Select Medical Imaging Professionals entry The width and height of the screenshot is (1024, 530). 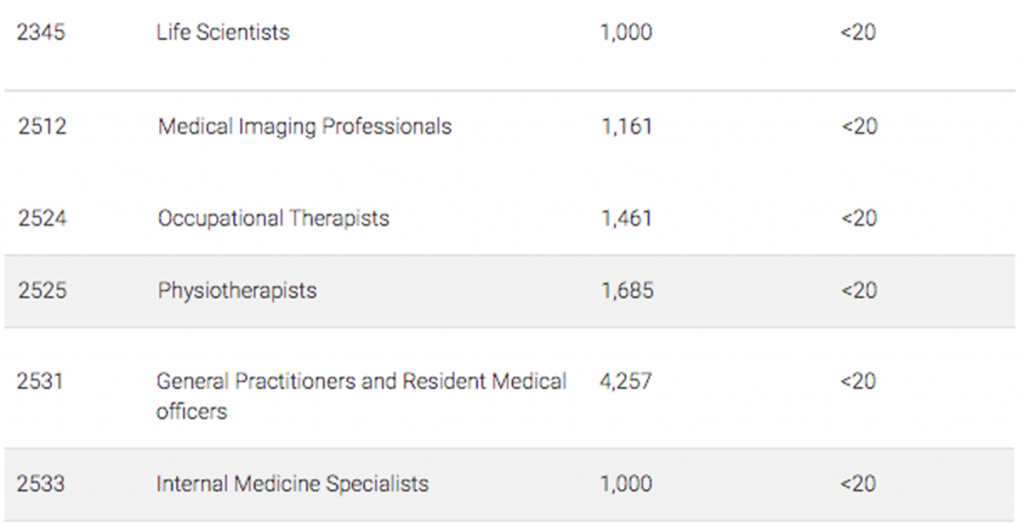304,127
